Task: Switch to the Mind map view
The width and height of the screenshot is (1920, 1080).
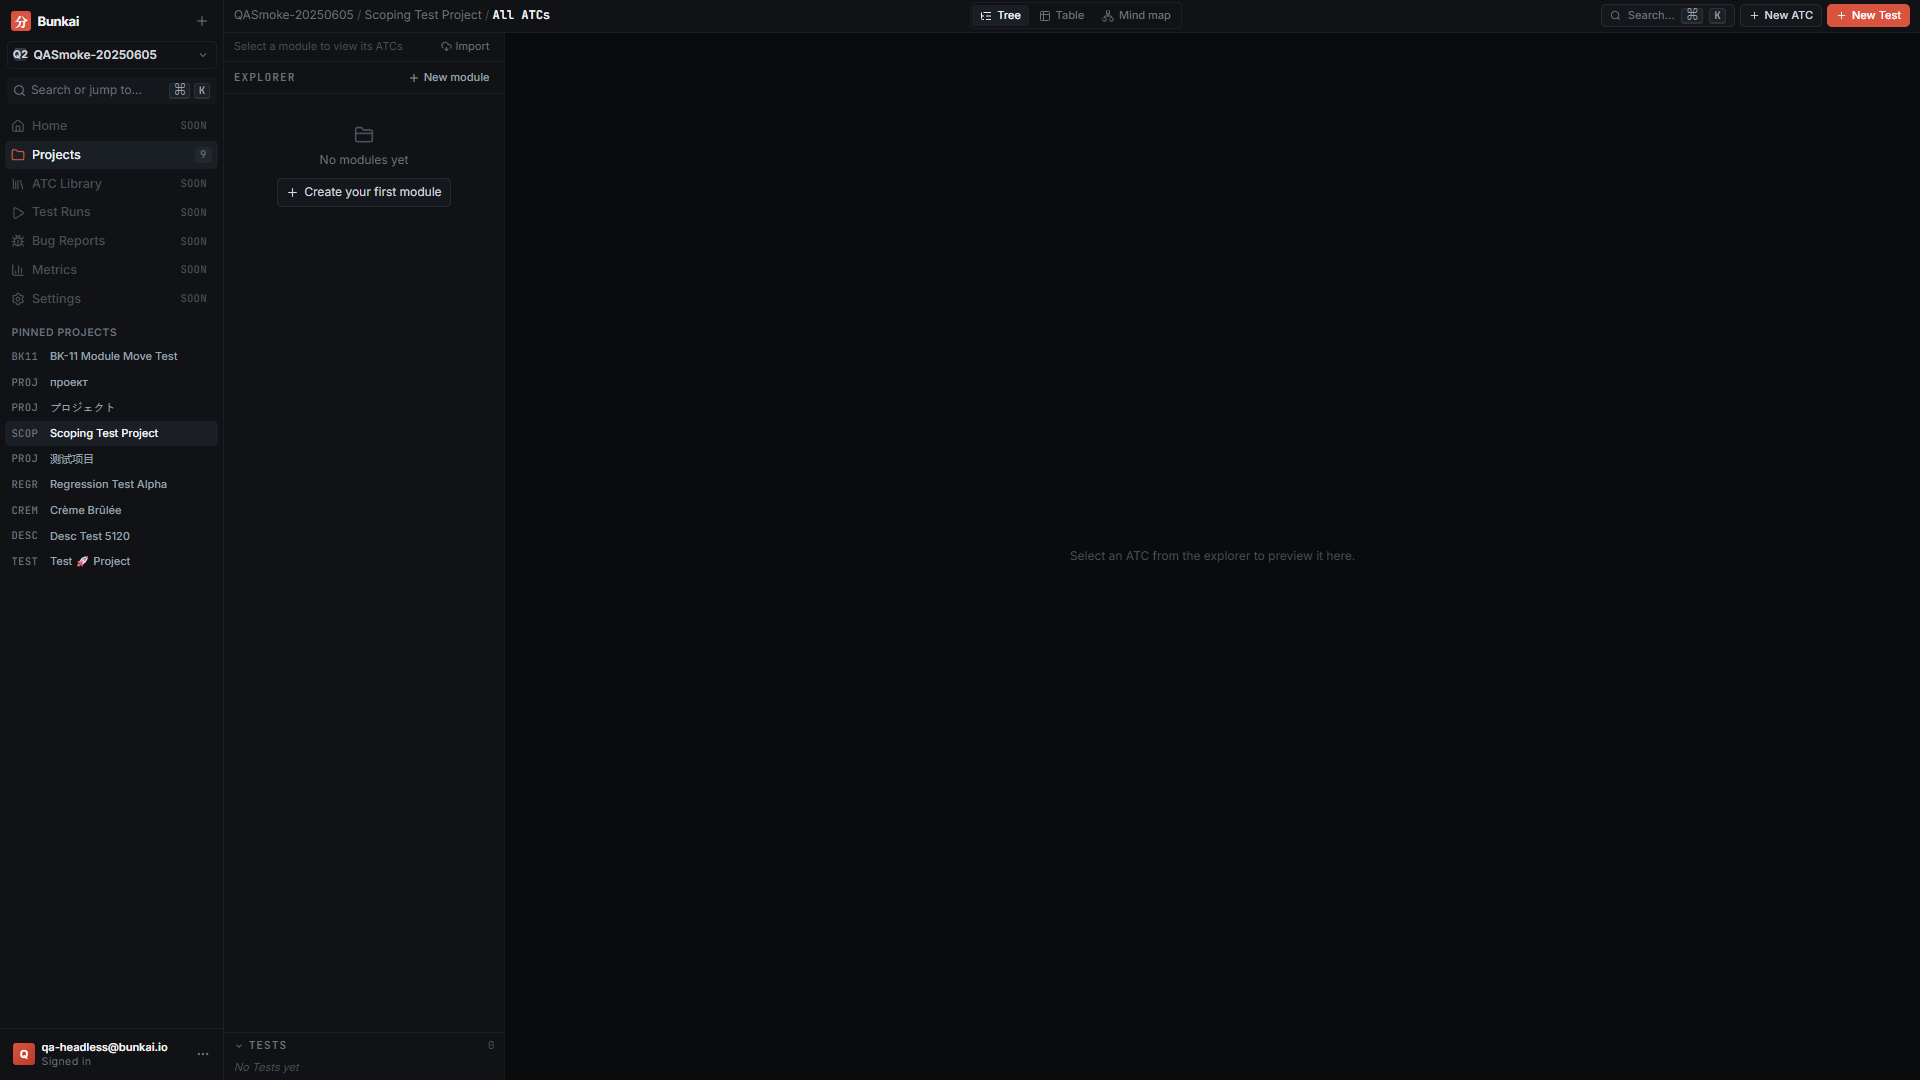Action: [x=1136, y=16]
